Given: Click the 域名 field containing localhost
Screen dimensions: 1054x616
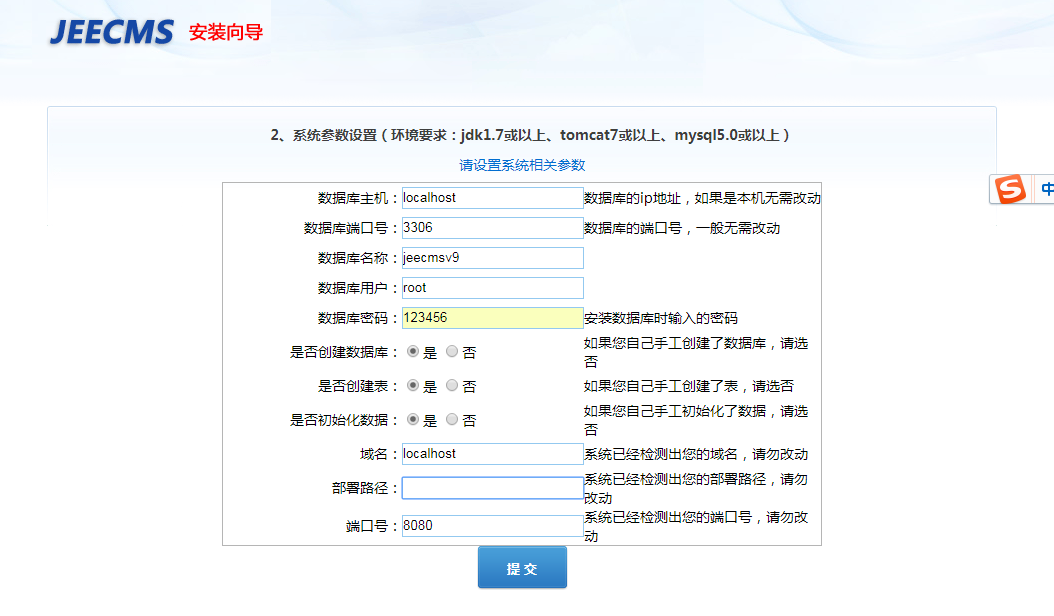Looking at the screenshot, I should pos(492,454).
